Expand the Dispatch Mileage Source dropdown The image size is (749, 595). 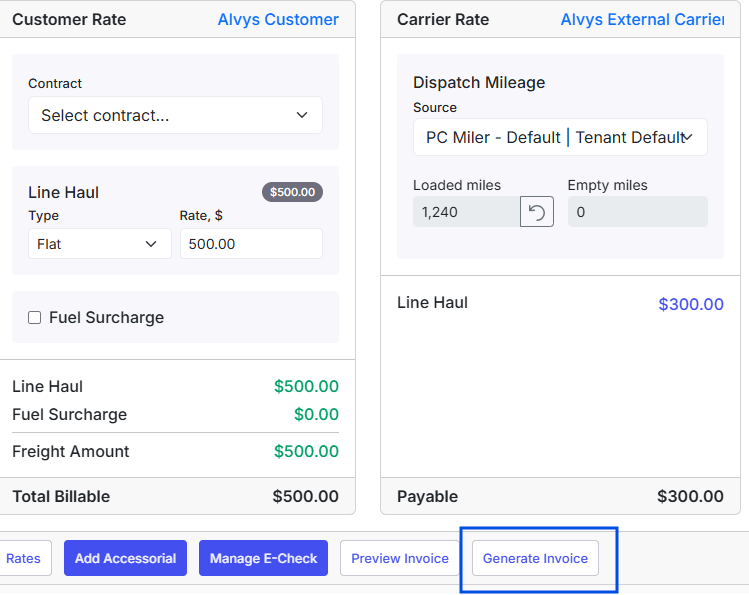[560, 138]
